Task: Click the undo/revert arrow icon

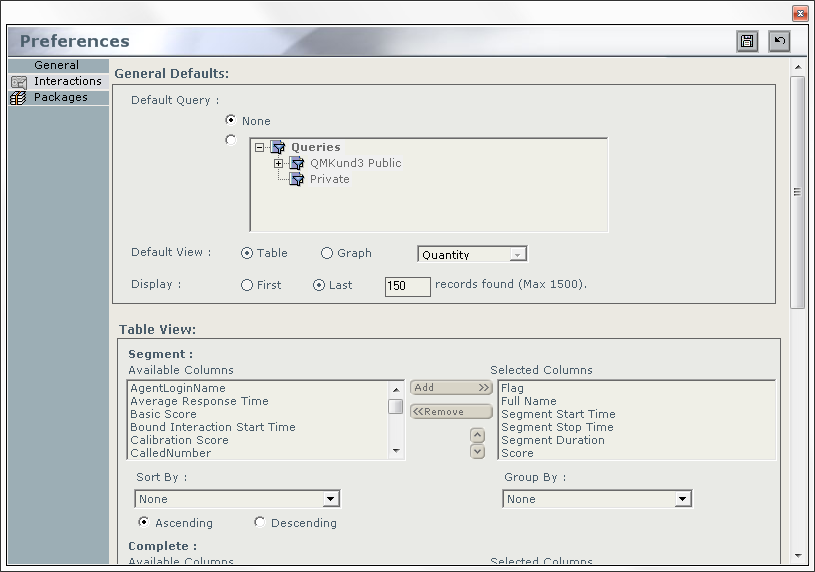Action: point(779,41)
